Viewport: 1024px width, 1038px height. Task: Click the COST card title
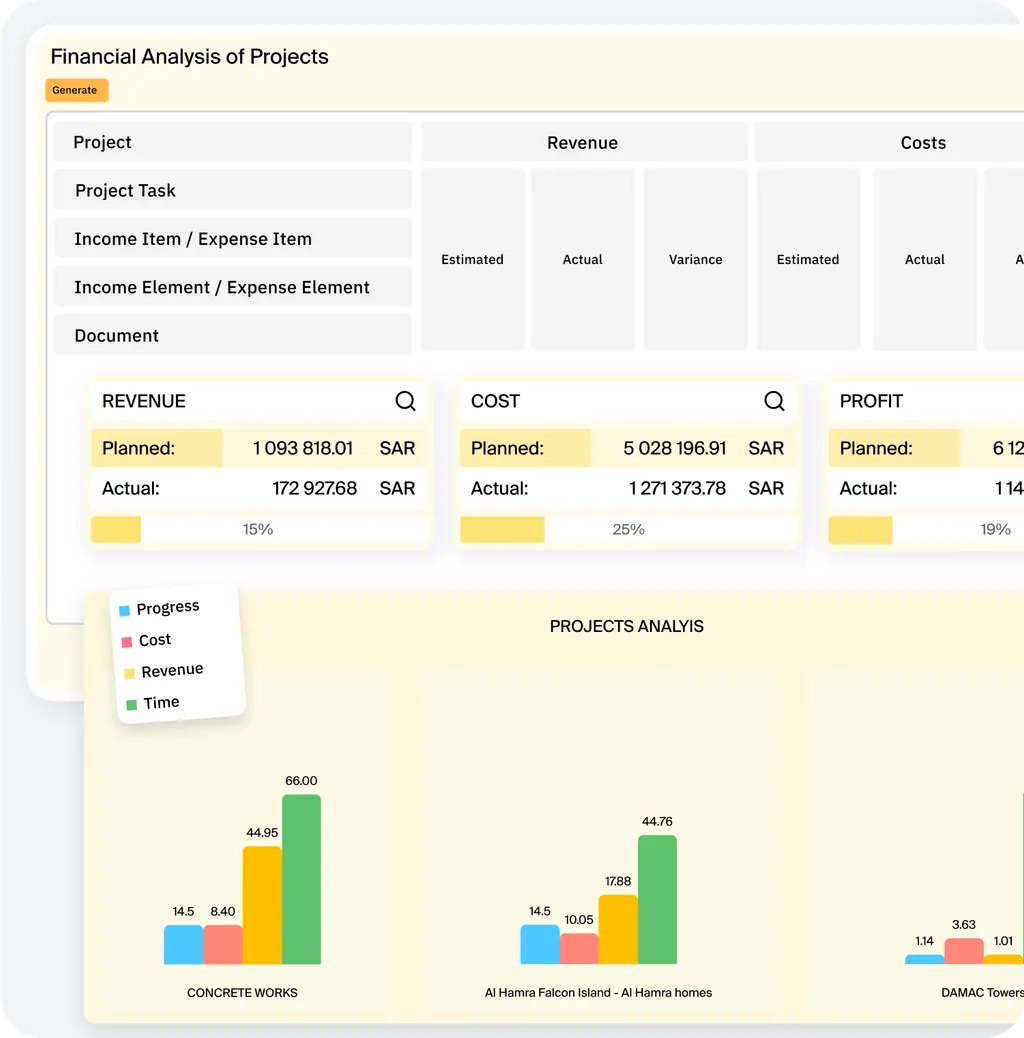pyautogui.click(x=495, y=401)
